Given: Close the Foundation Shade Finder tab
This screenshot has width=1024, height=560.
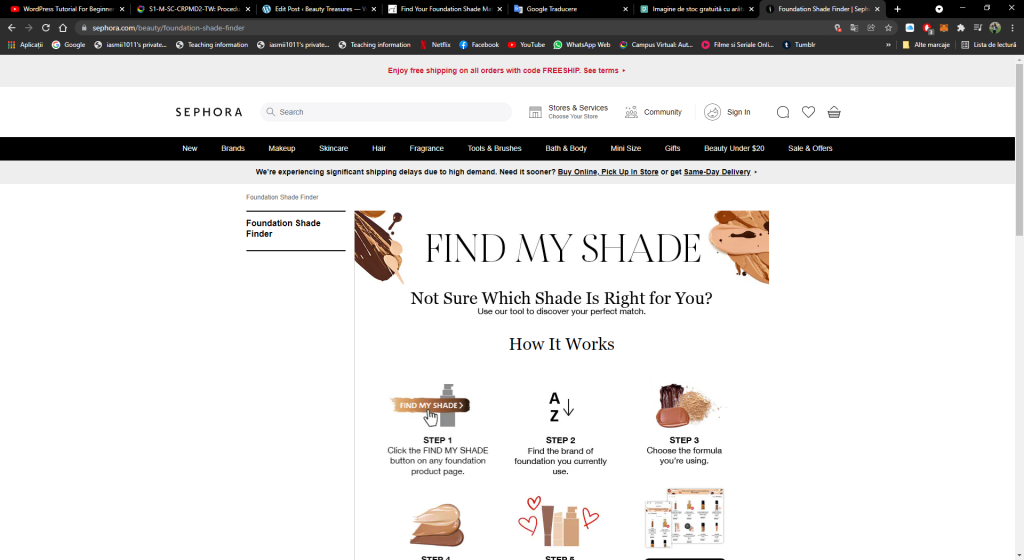Looking at the screenshot, I should [x=877, y=9].
